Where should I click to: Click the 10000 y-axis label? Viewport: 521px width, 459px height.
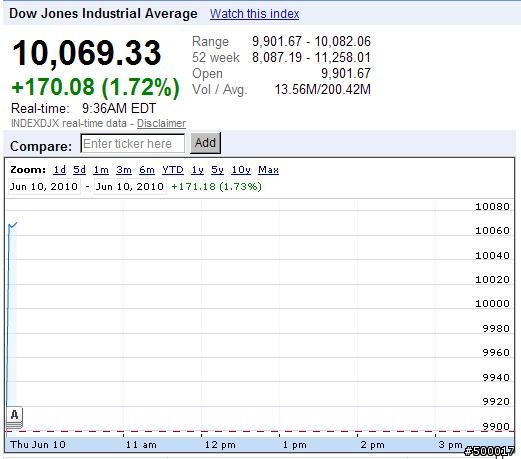click(x=492, y=304)
